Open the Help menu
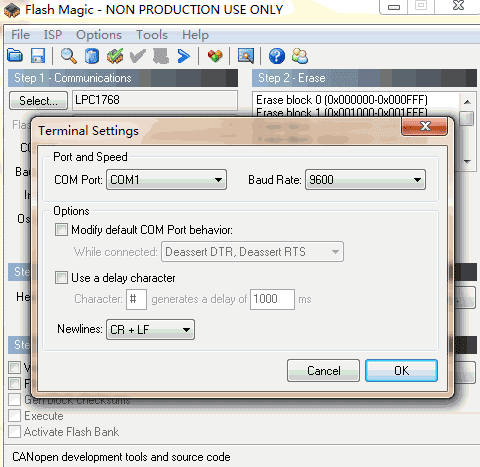The height and width of the screenshot is (467, 480). [195, 35]
